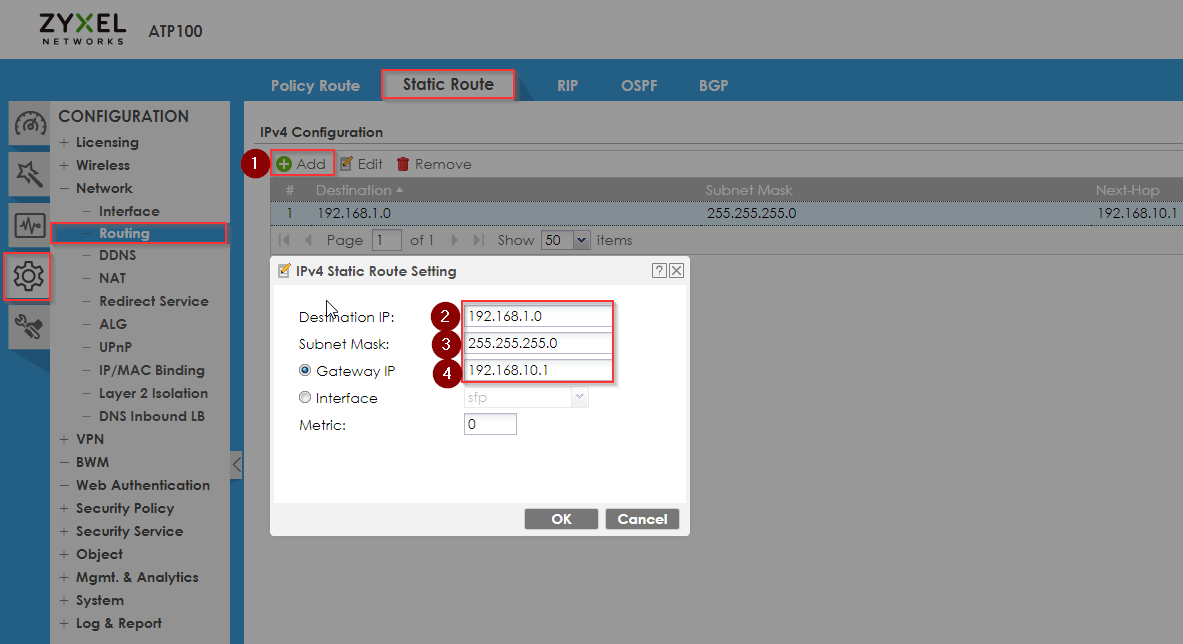
Task: Open the Monitor waveform icon
Action: pos(29,225)
